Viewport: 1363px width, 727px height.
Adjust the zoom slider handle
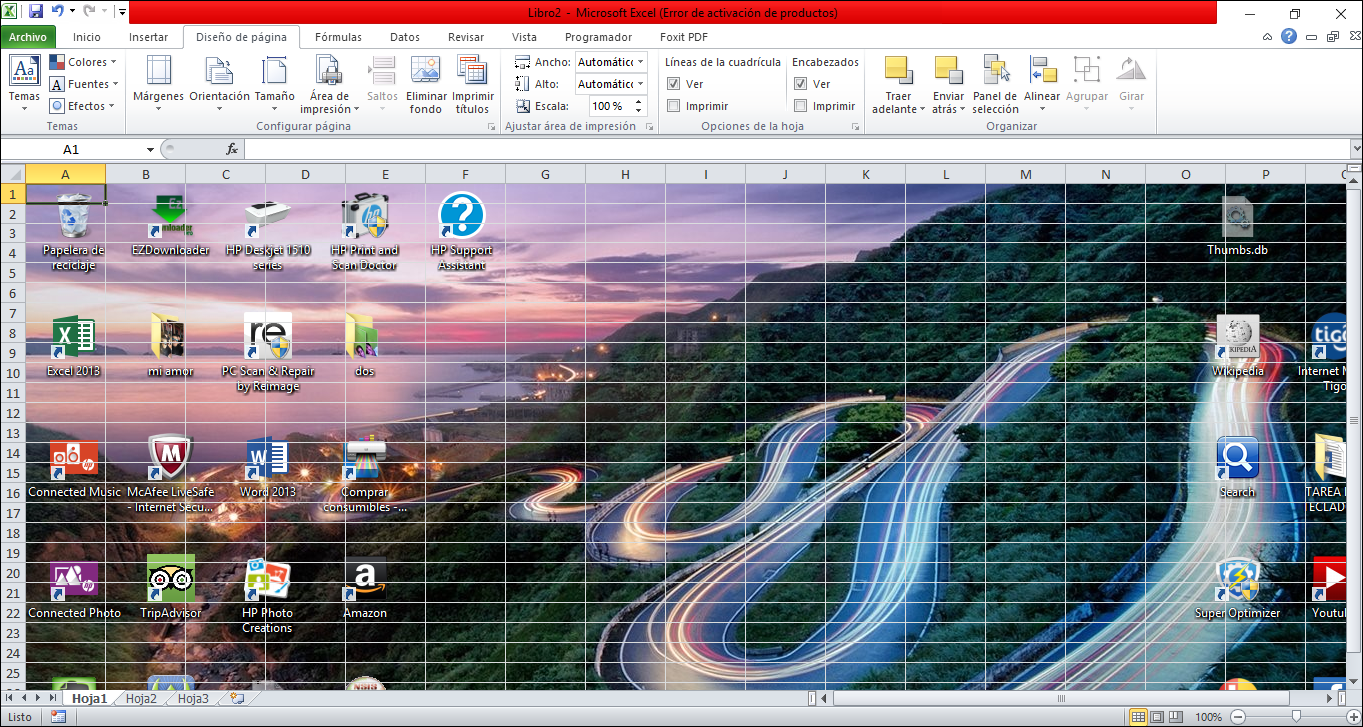click(x=1296, y=717)
